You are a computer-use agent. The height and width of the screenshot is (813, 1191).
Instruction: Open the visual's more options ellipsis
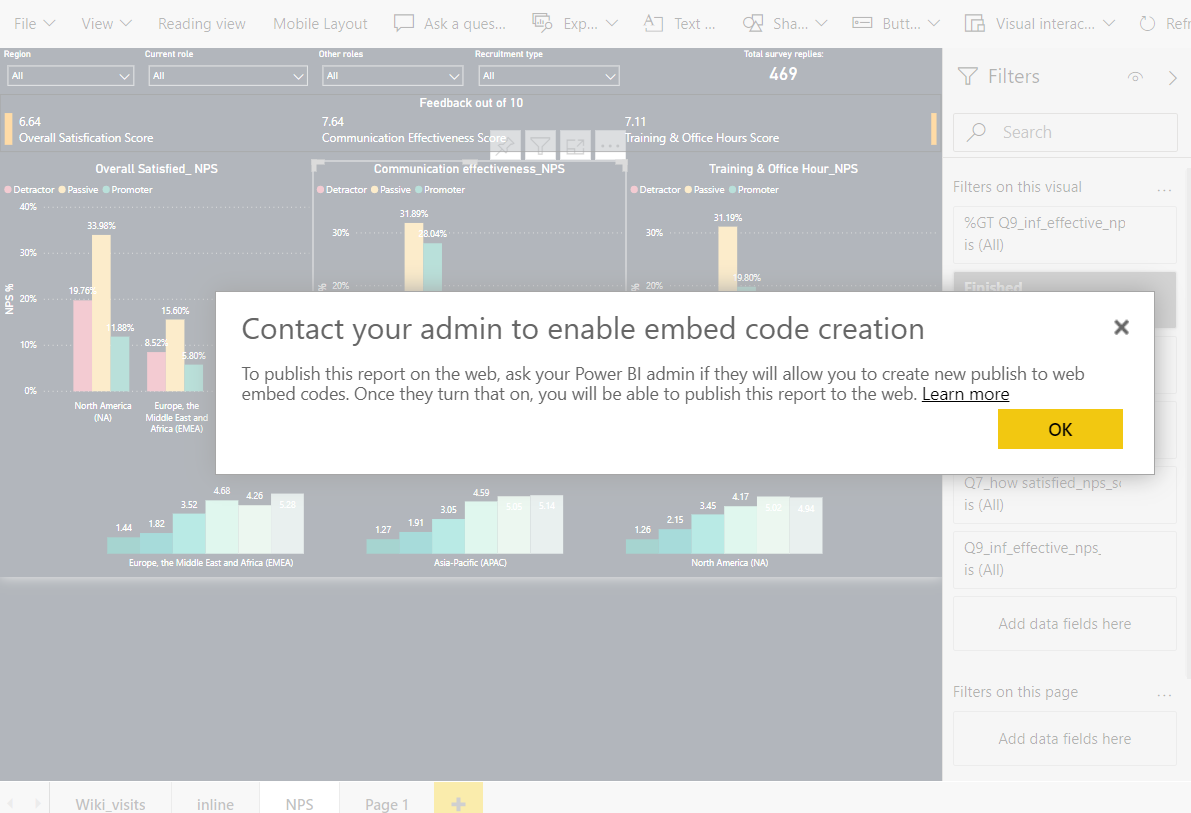click(x=610, y=144)
